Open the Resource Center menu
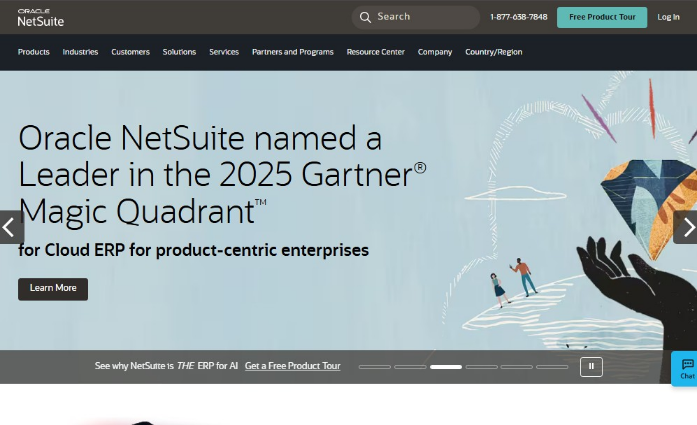This screenshot has height=425, width=697. pos(376,52)
